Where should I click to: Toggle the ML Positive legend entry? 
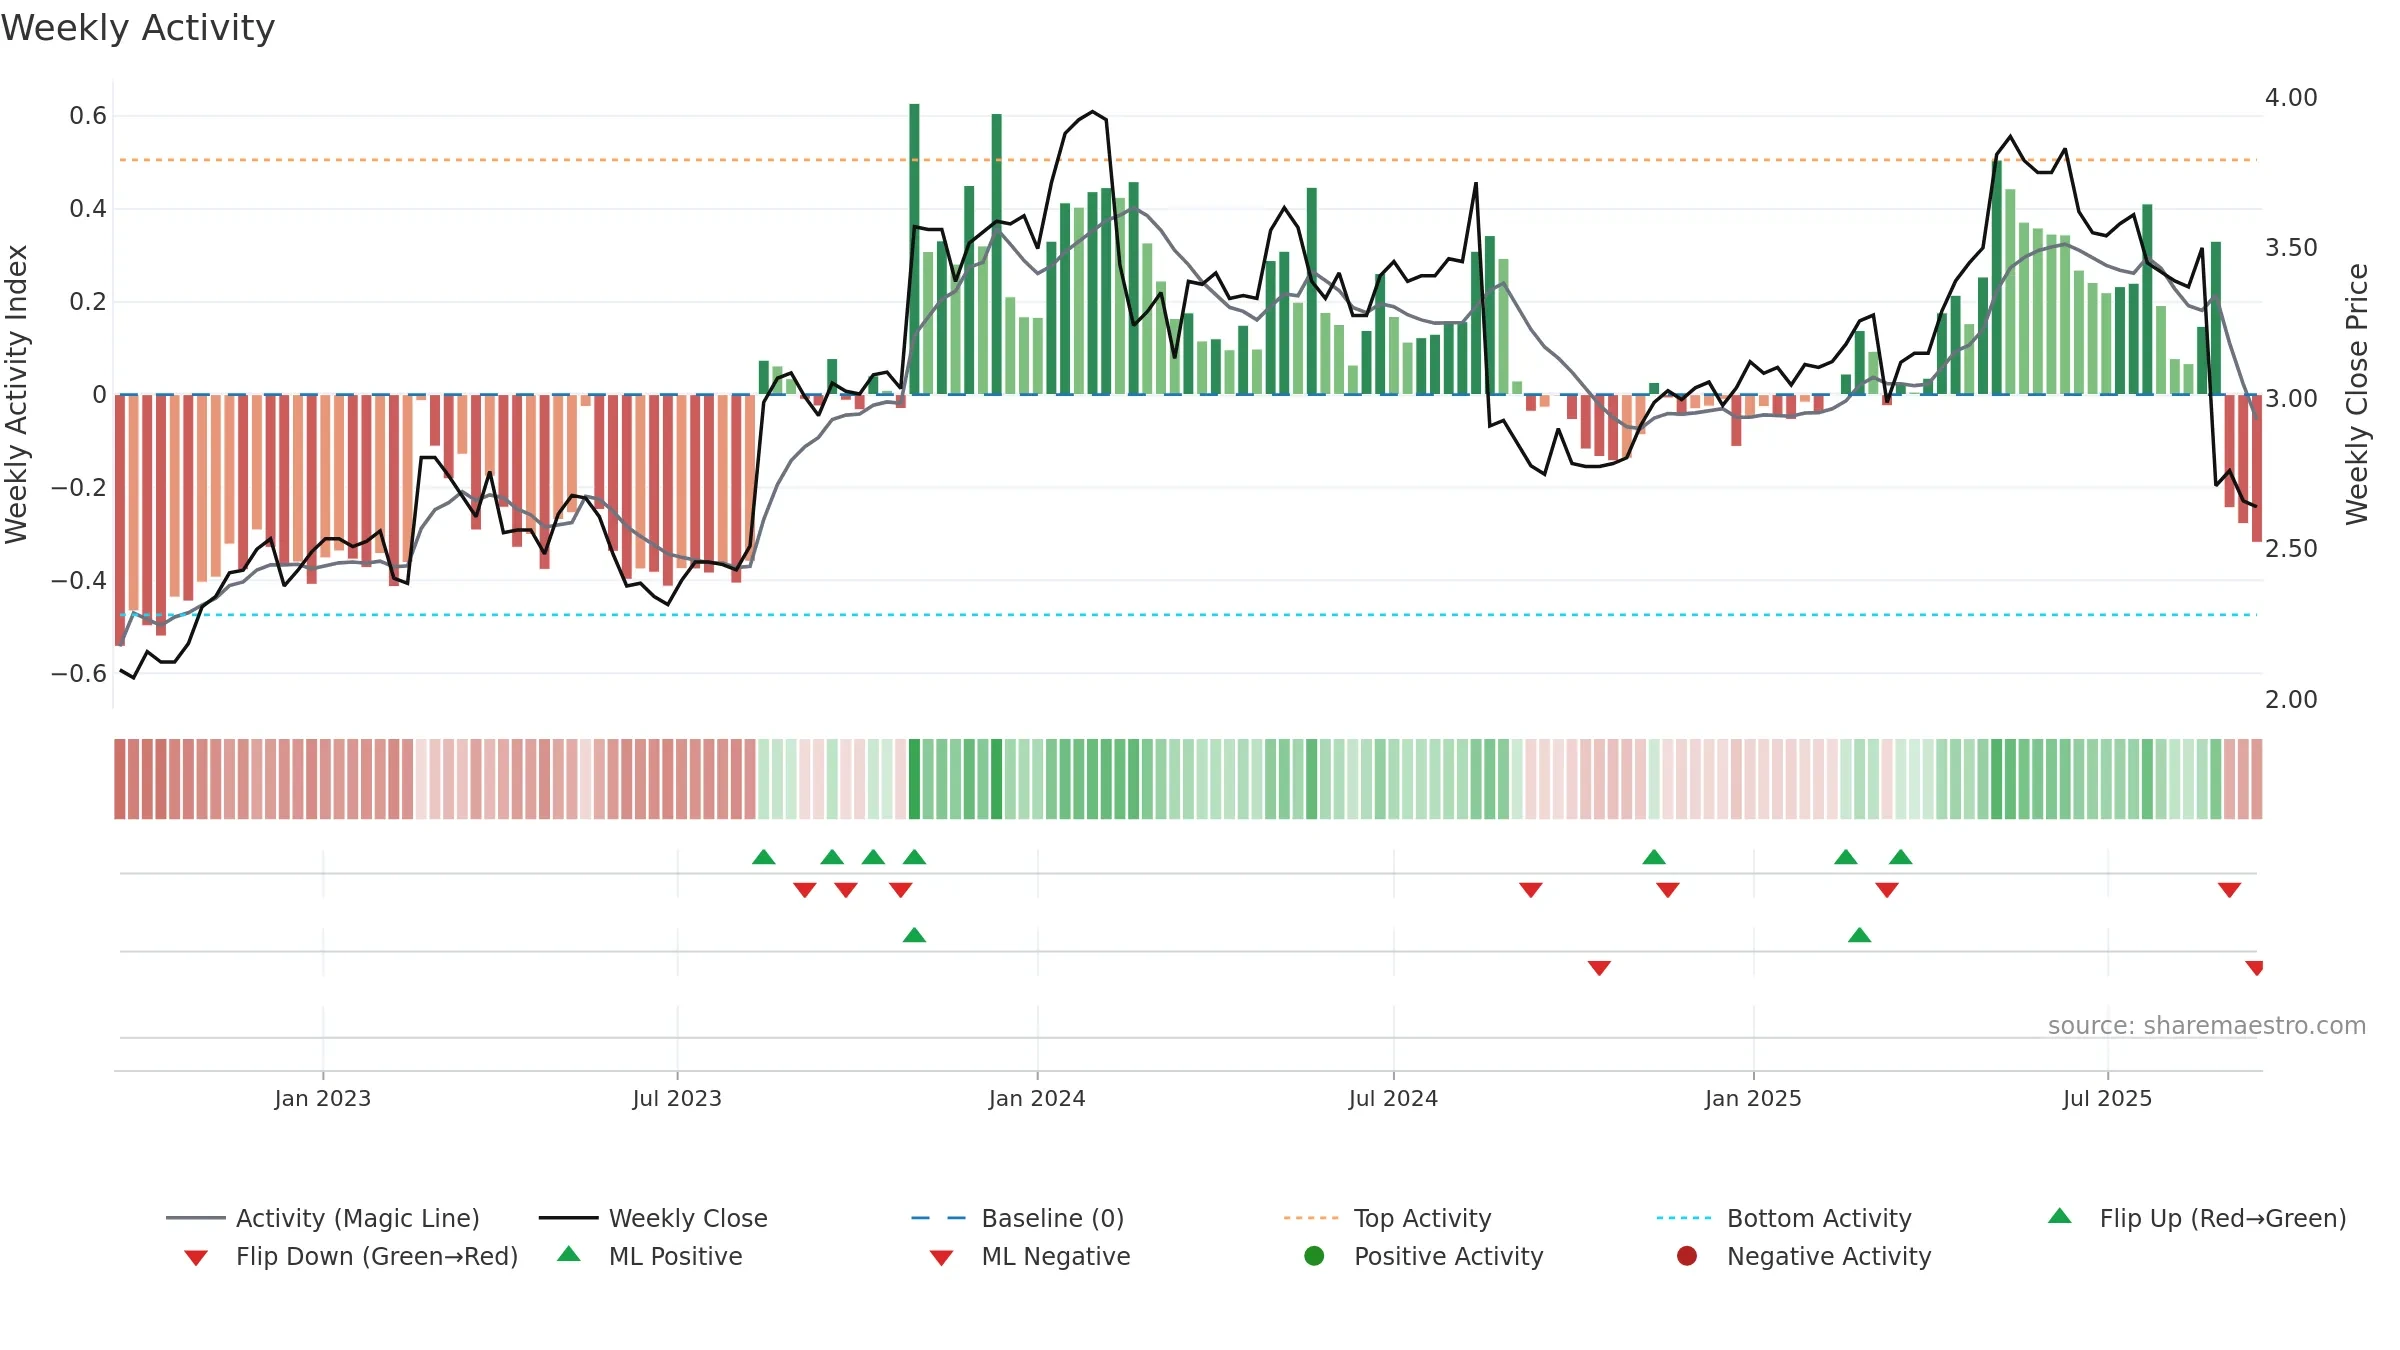click(x=650, y=1256)
